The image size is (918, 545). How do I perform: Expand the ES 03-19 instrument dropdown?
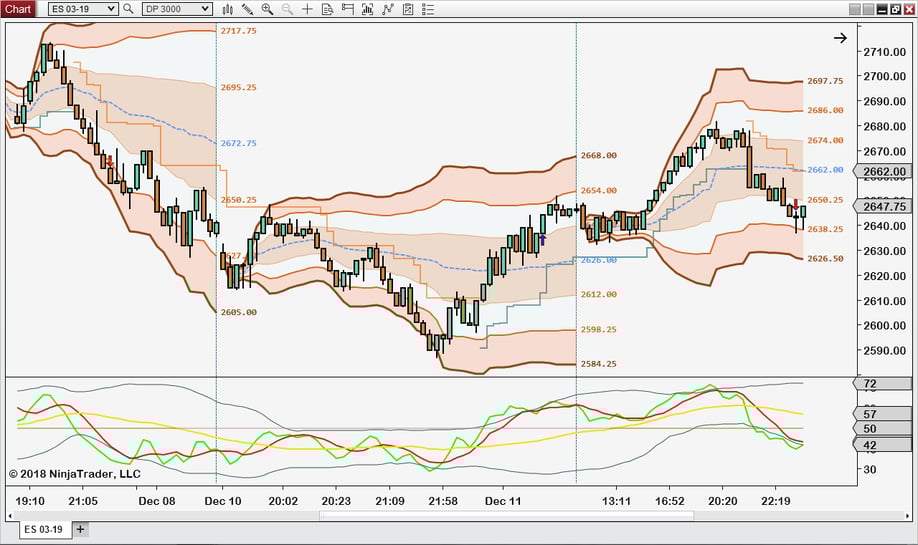(111, 9)
